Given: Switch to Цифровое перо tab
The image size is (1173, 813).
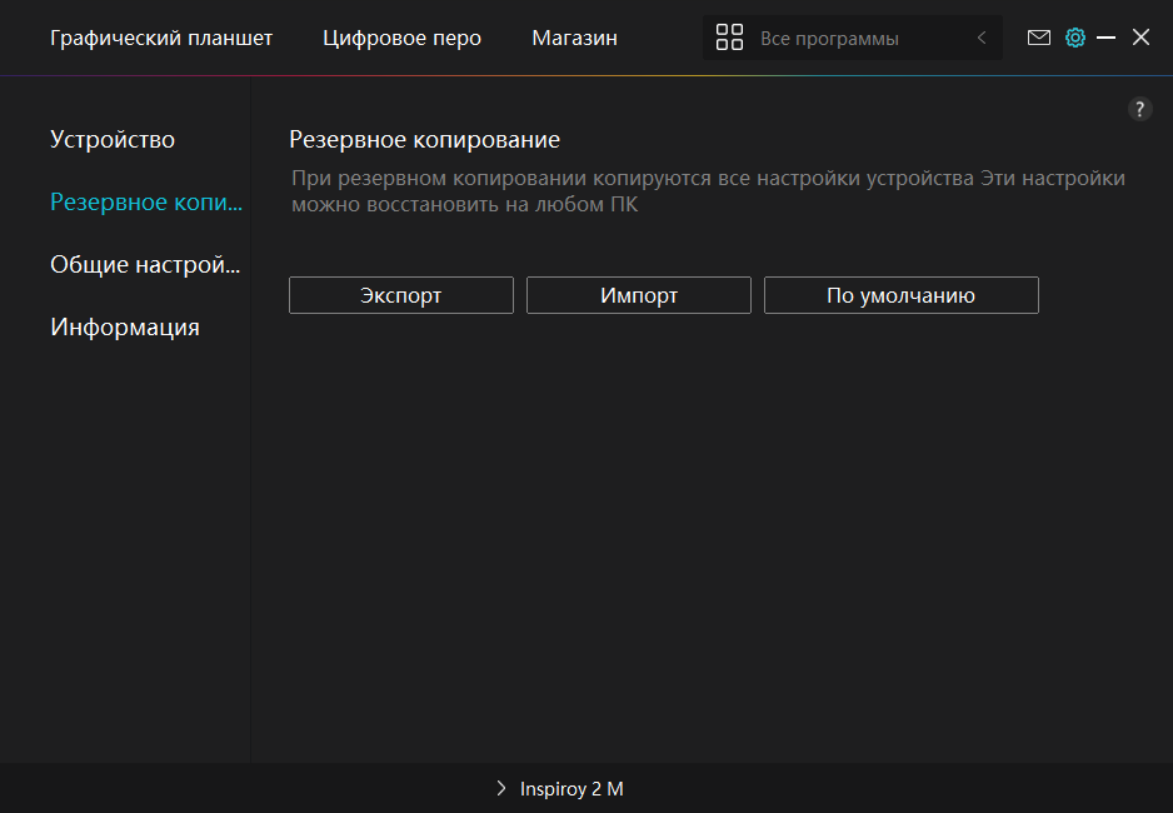Looking at the screenshot, I should coord(402,38).
